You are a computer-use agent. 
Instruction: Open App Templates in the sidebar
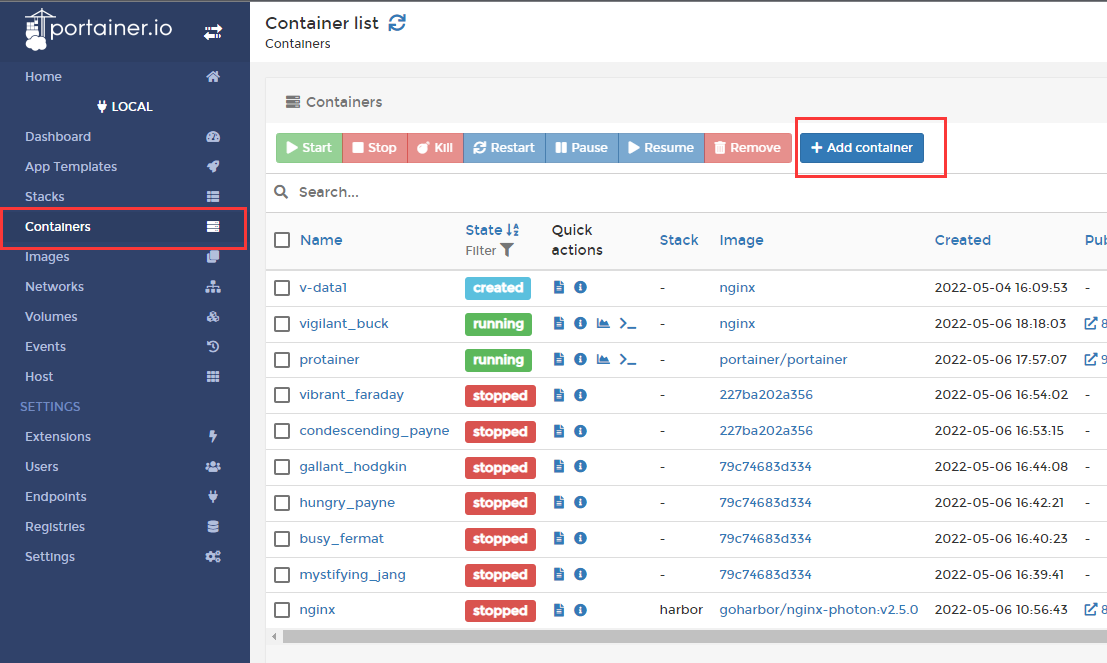click(x=124, y=167)
